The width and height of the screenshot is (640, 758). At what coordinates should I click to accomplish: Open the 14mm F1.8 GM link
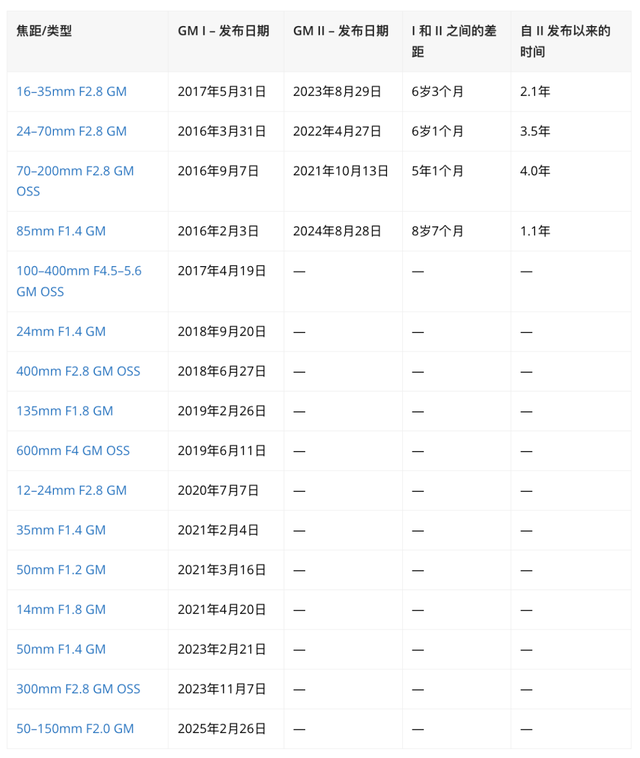click(61, 609)
